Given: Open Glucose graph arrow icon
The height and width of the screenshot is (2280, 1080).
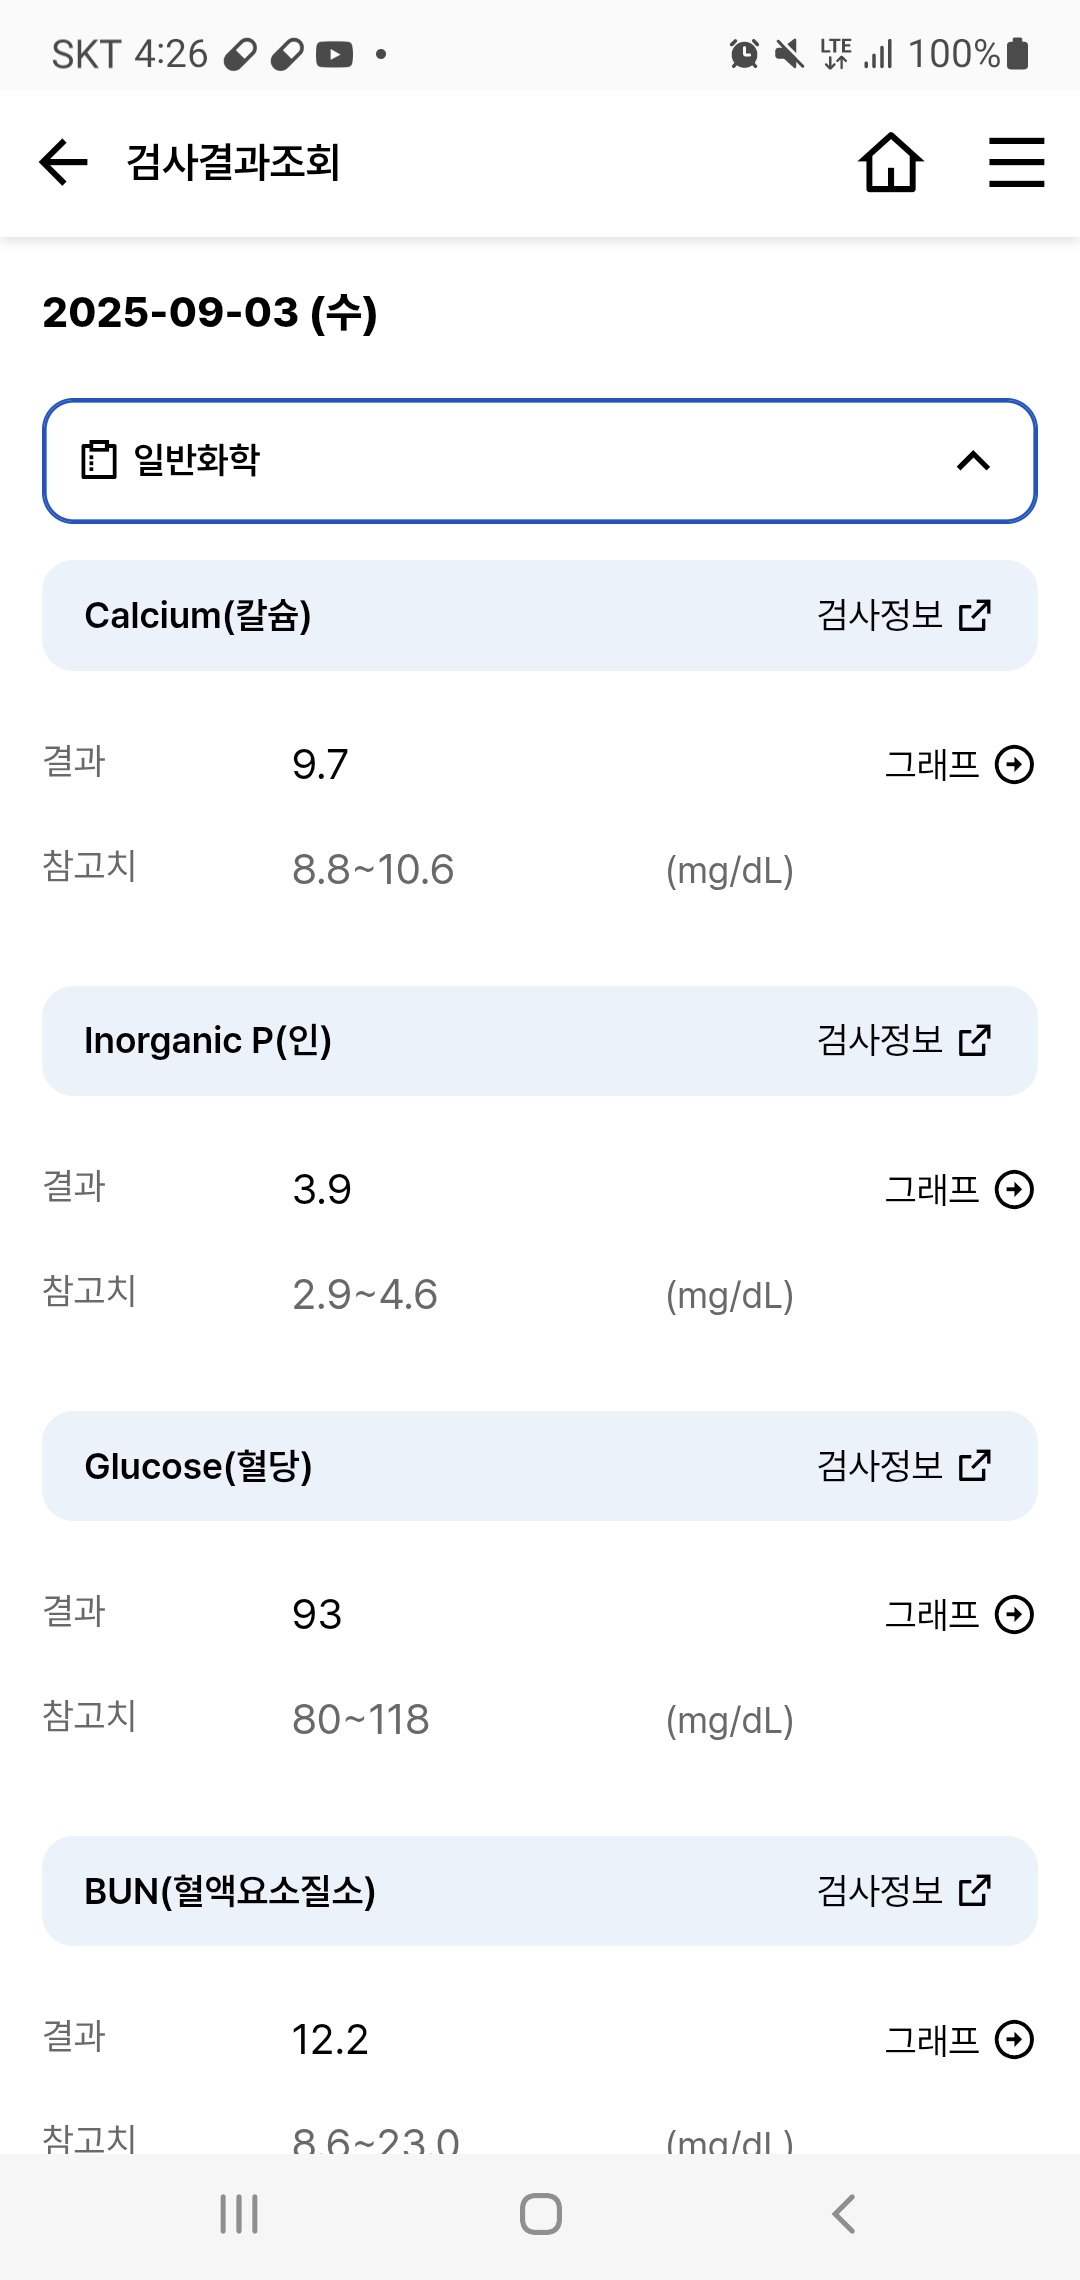Looking at the screenshot, I should pos(1014,1615).
